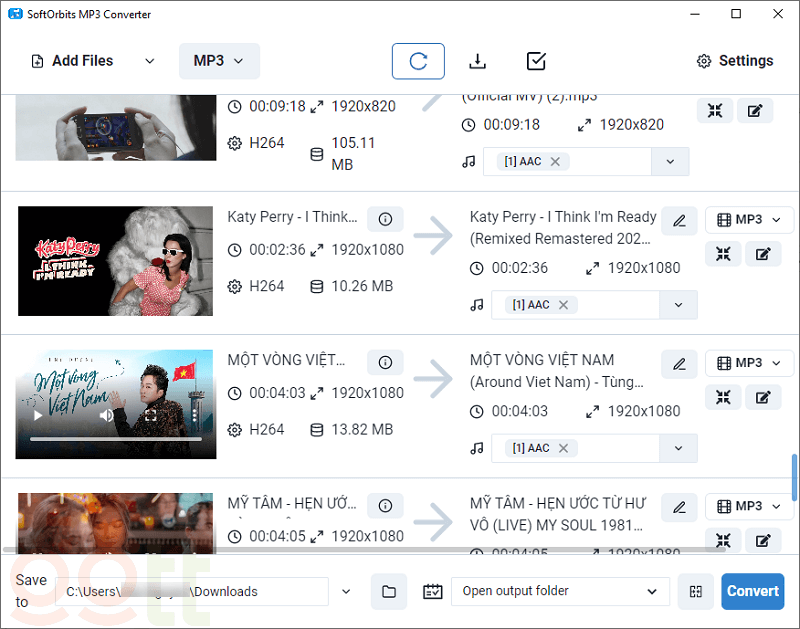Open info for MỘT VÒNG VIỆT NAM file

coord(385,362)
